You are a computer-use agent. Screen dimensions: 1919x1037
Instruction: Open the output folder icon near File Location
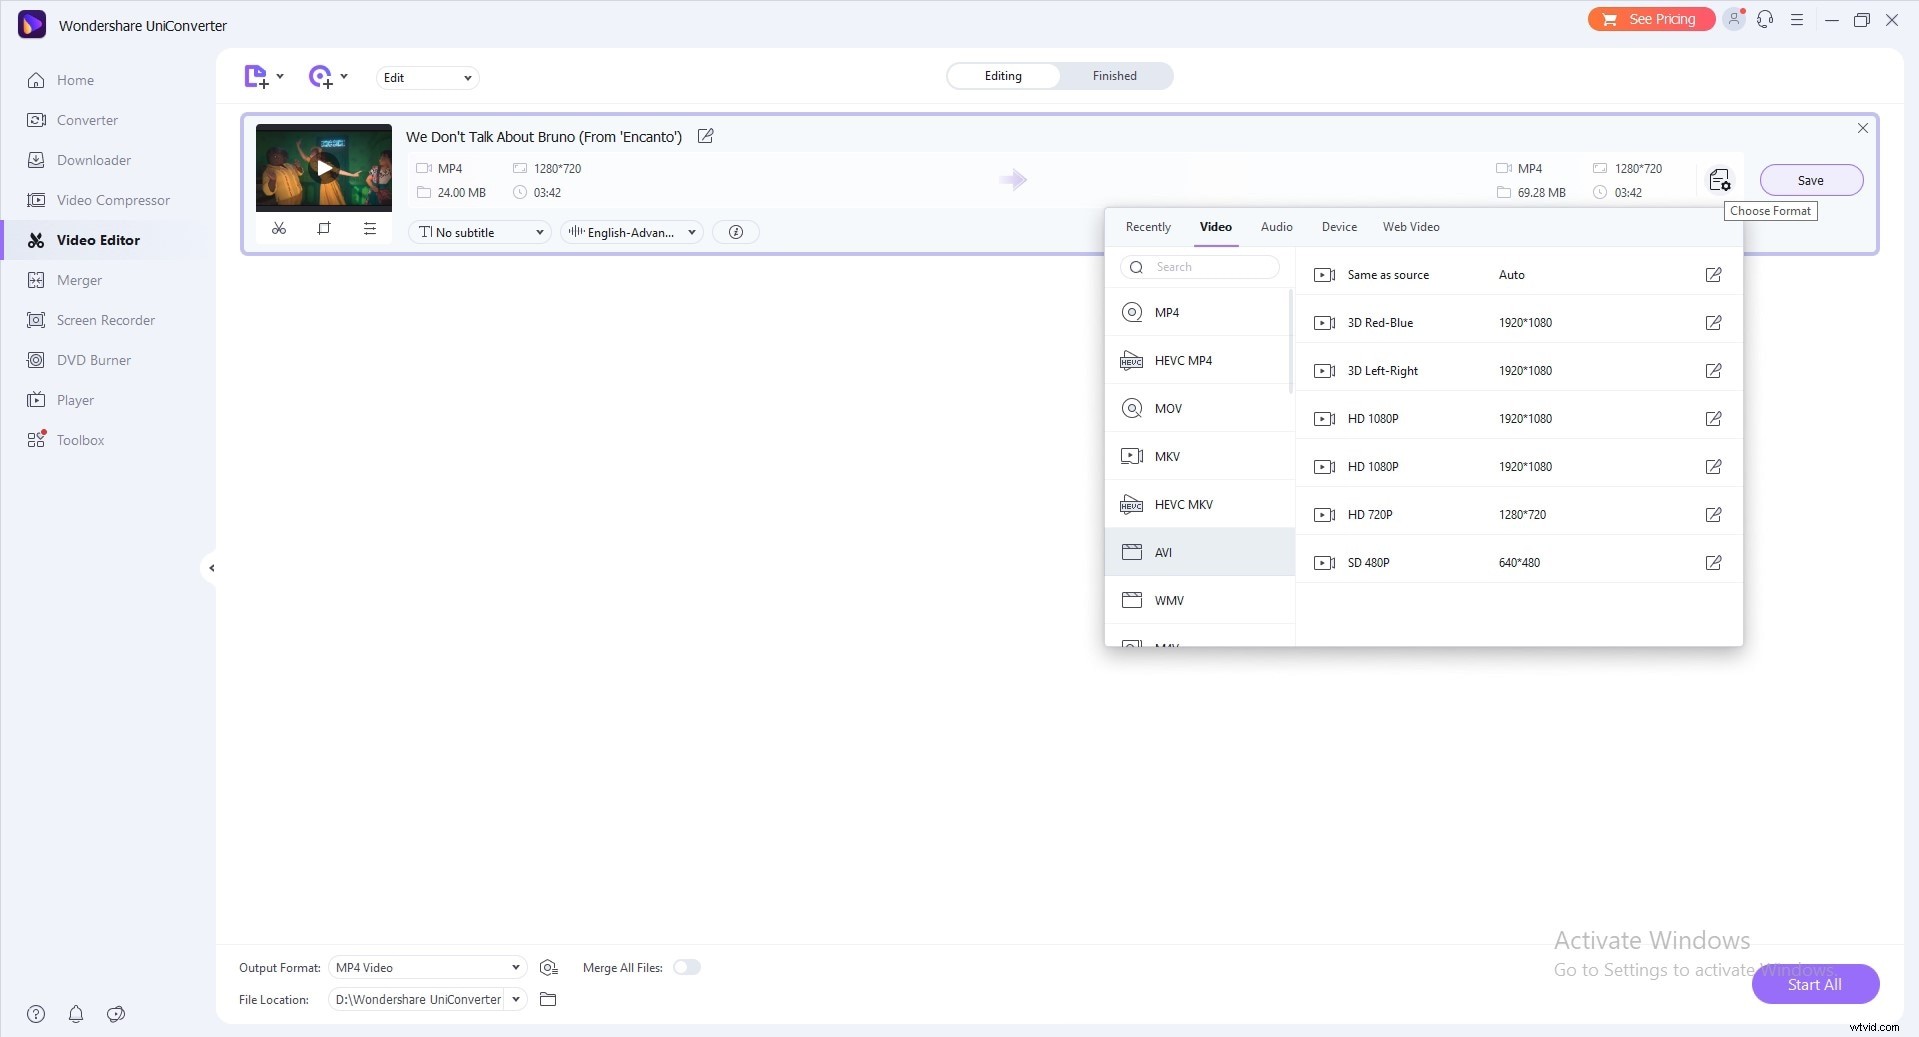[x=548, y=999]
